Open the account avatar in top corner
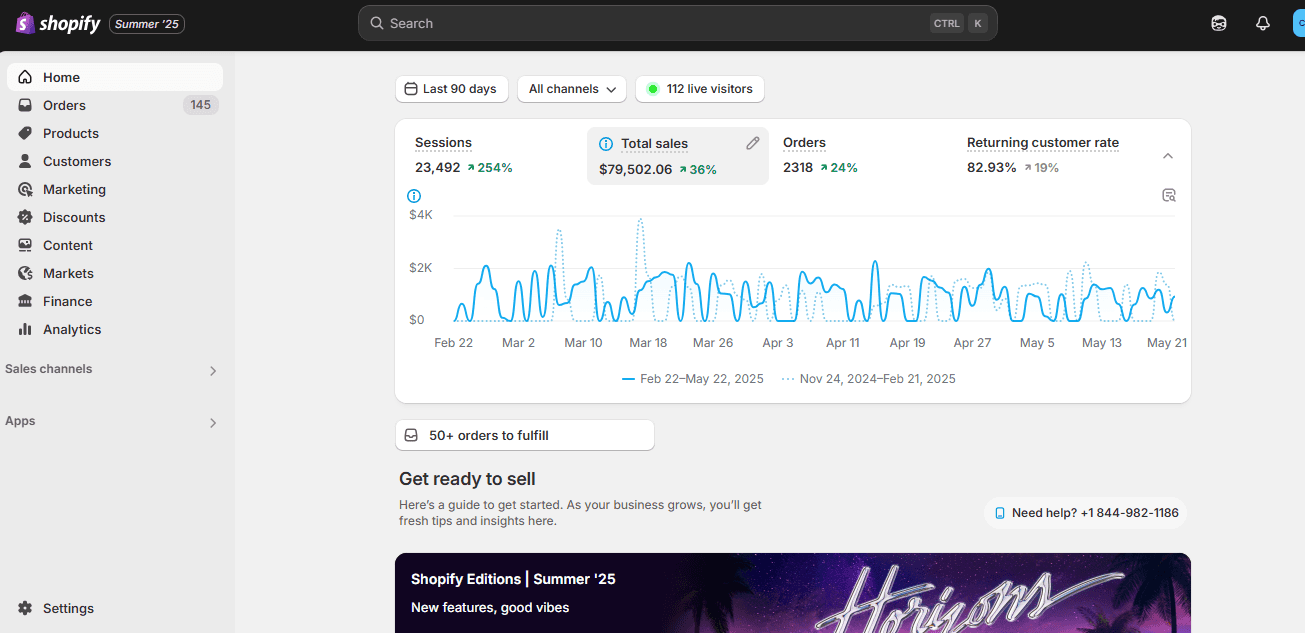Viewport: 1305px width, 633px height. pos(1299,23)
